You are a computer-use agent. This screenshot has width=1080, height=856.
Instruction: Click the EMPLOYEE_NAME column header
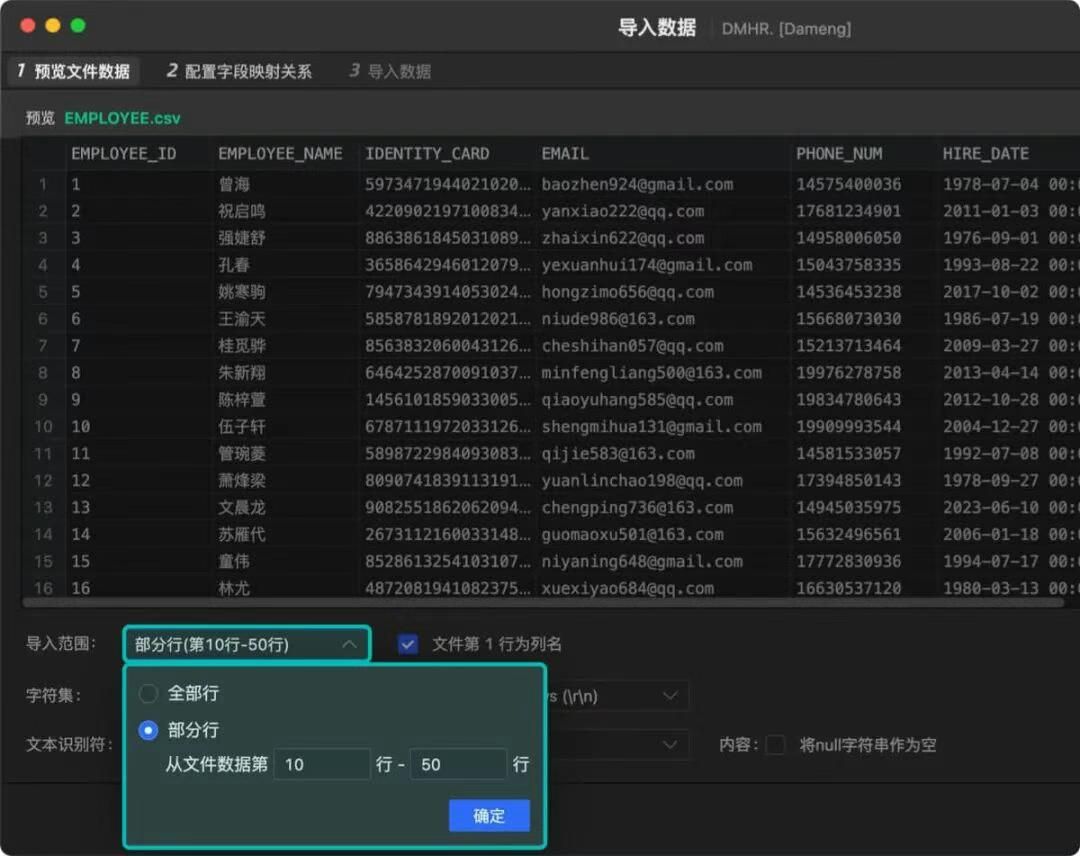pos(280,154)
